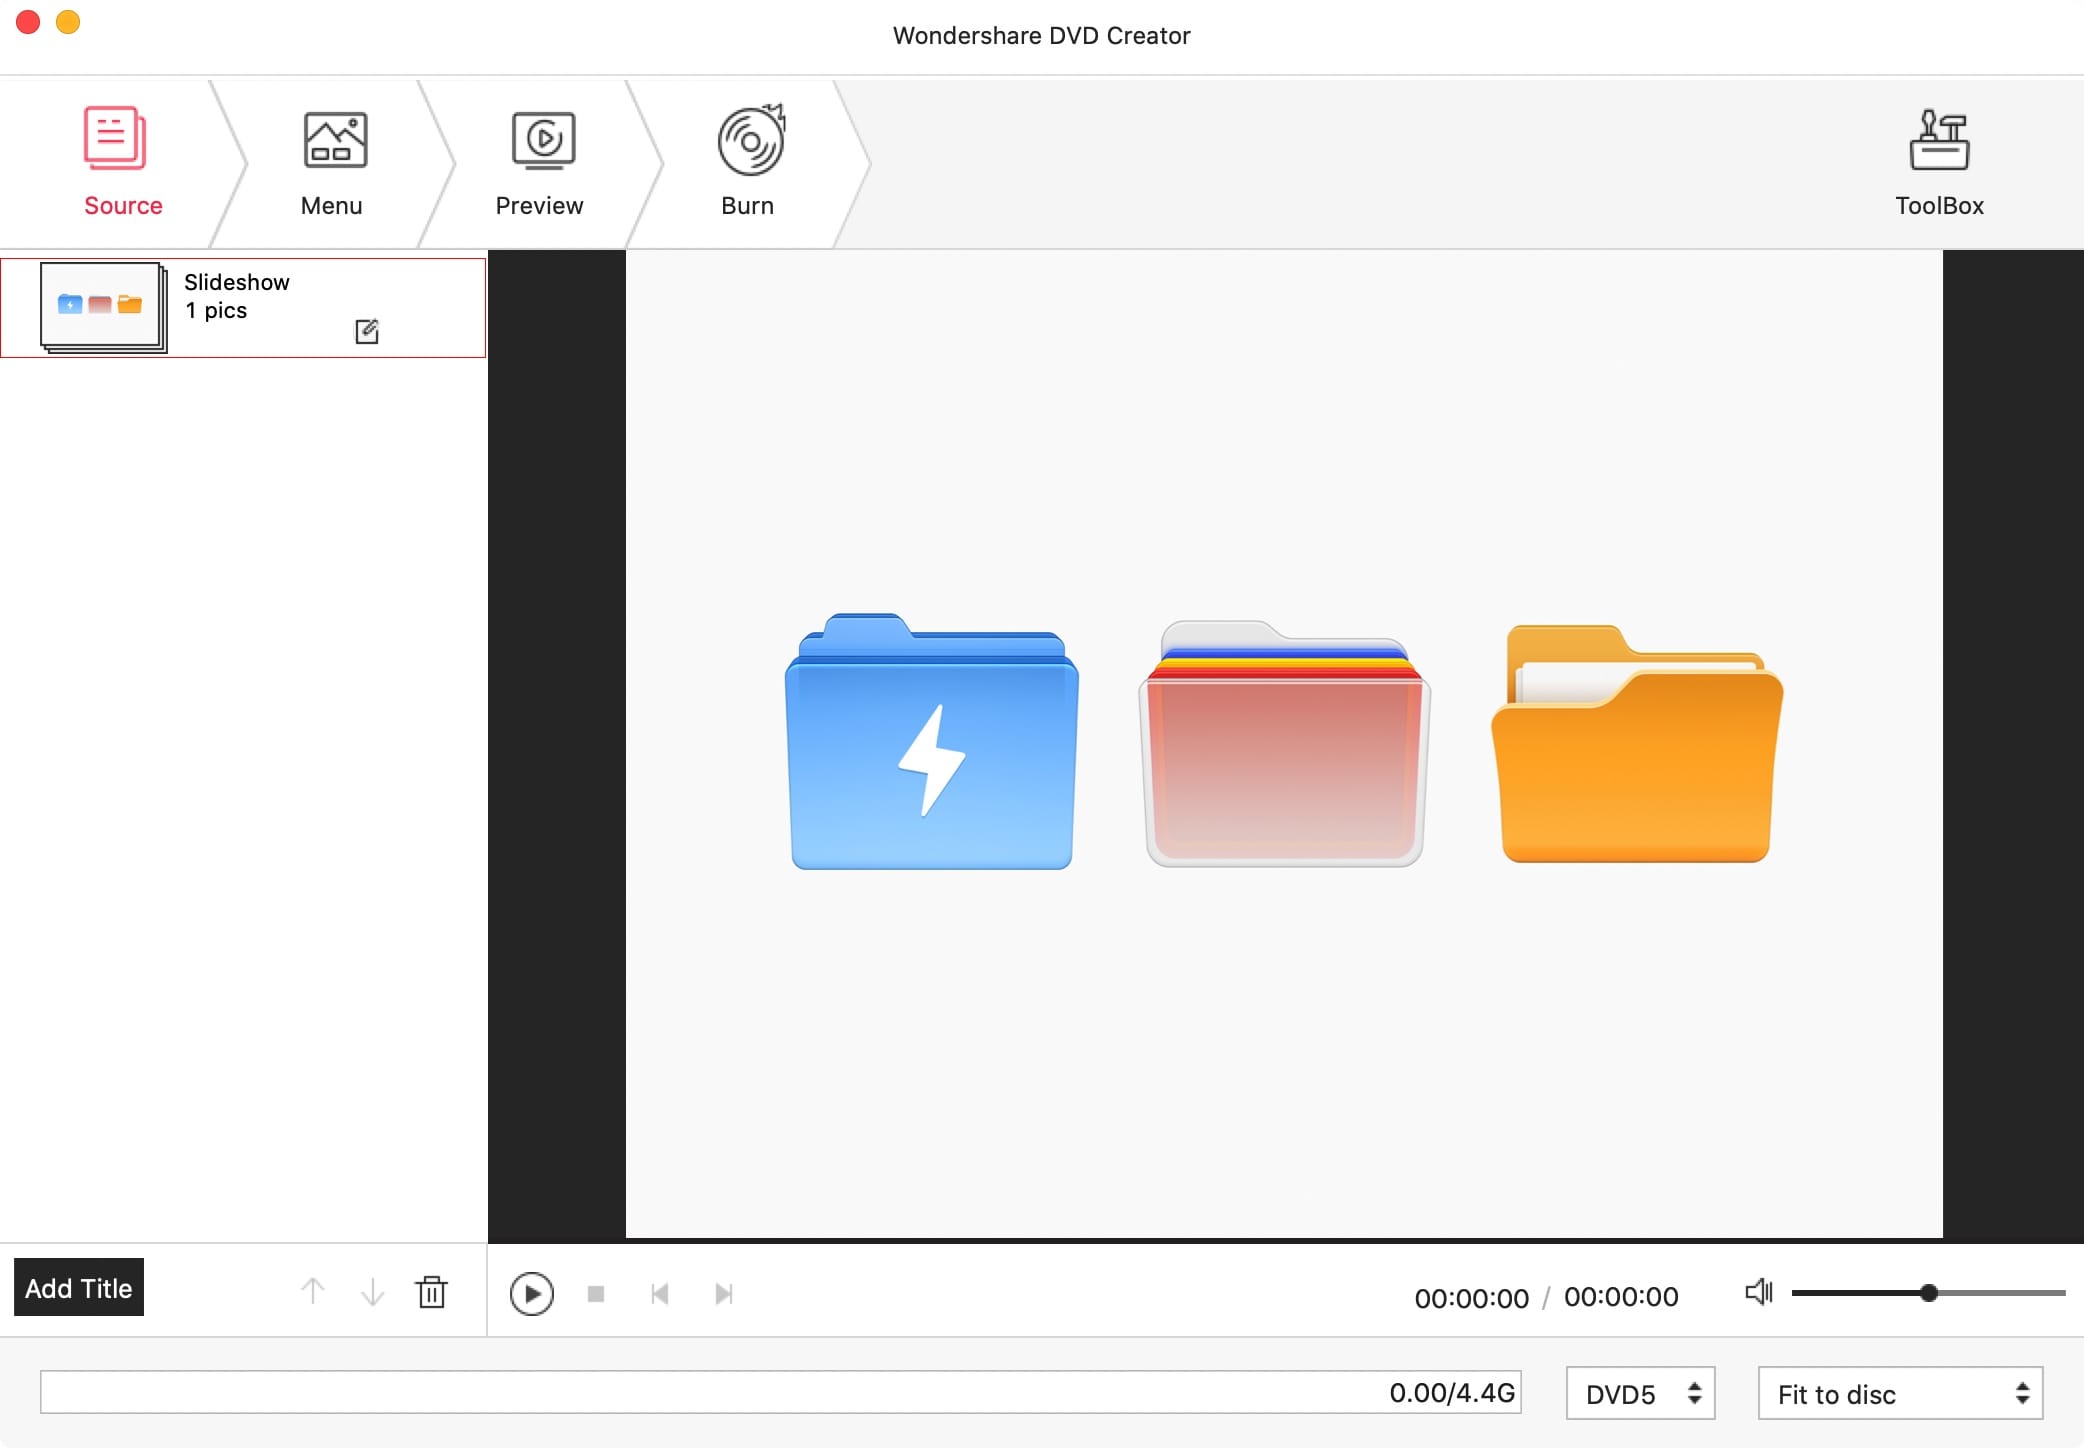Skip to next clip
2084x1448 pixels.
[x=724, y=1294]
